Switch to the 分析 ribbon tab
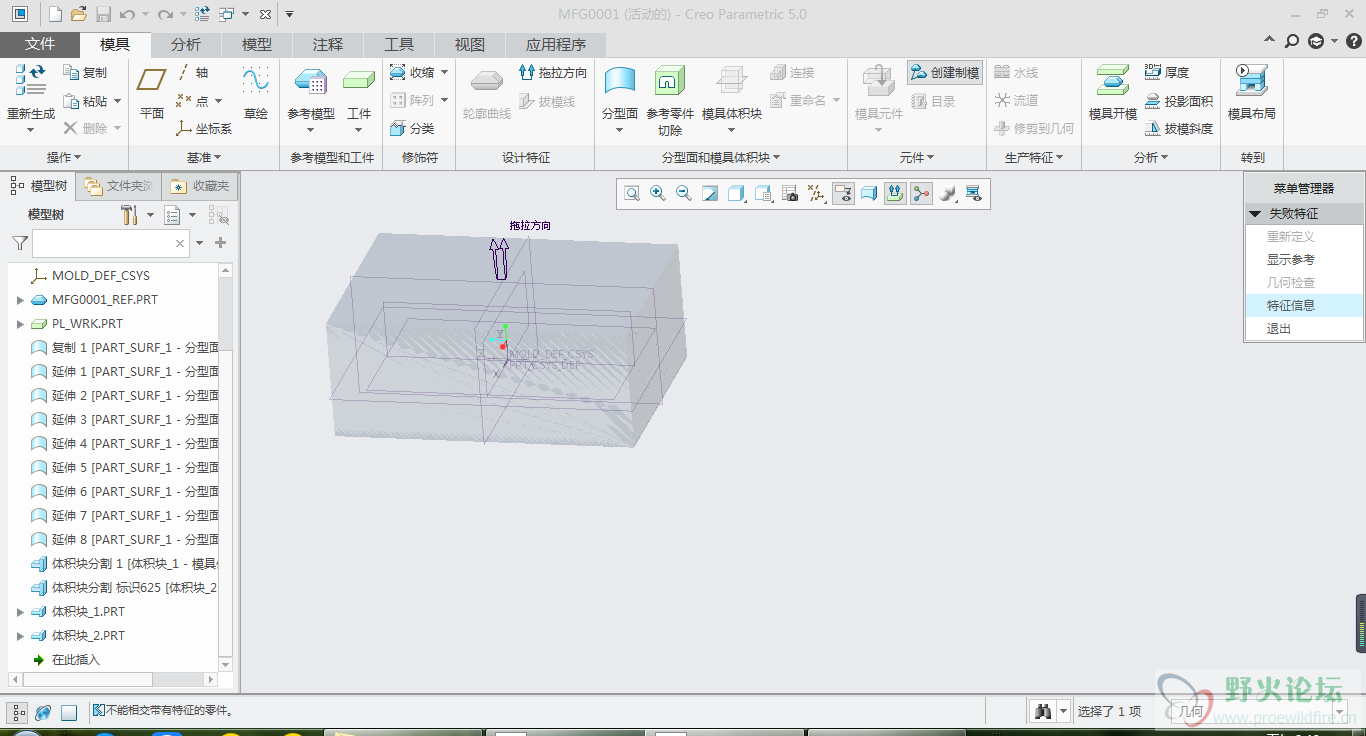Screen dimensions: 1366x736 pos(186,44)
